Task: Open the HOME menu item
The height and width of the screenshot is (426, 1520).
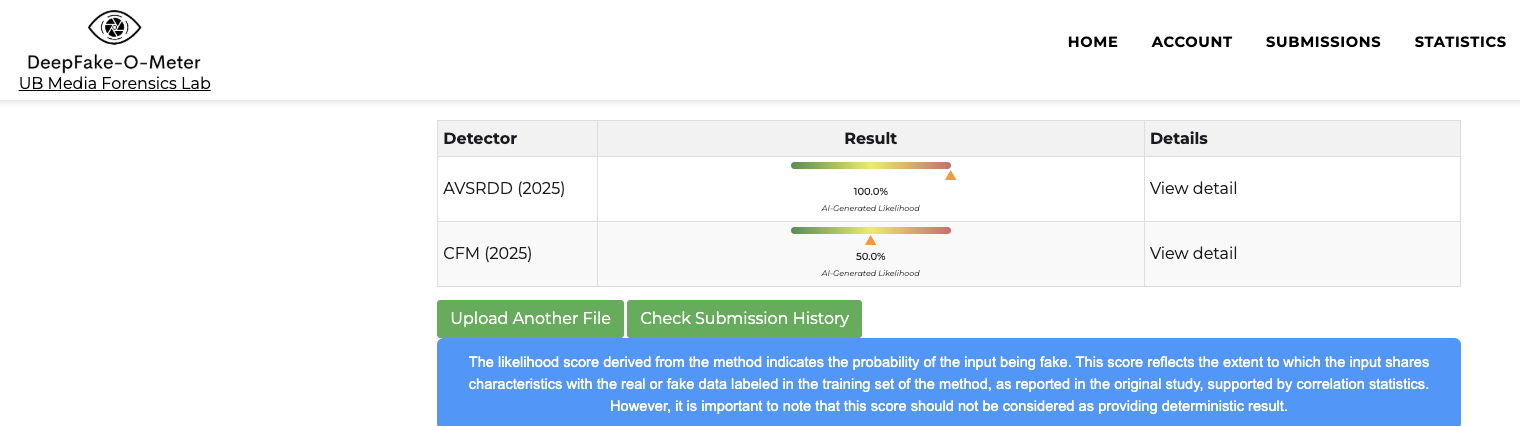Action: 1092,42
